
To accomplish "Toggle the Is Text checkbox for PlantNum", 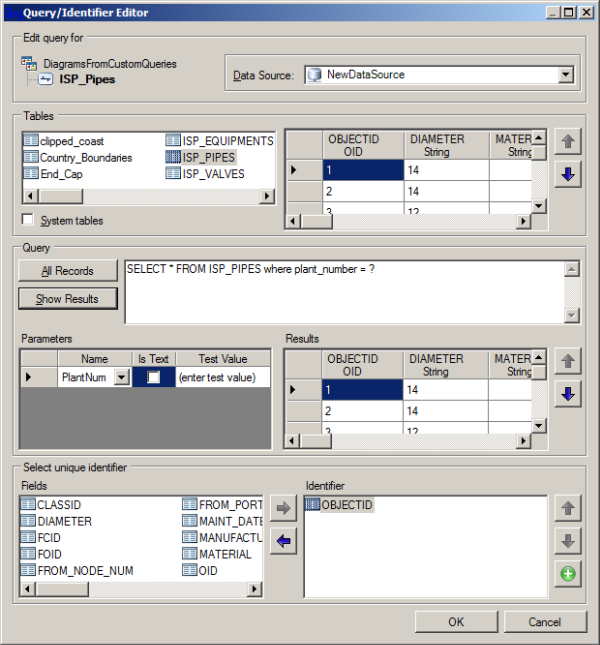I will pyautogui.click(x=154, y=377).
